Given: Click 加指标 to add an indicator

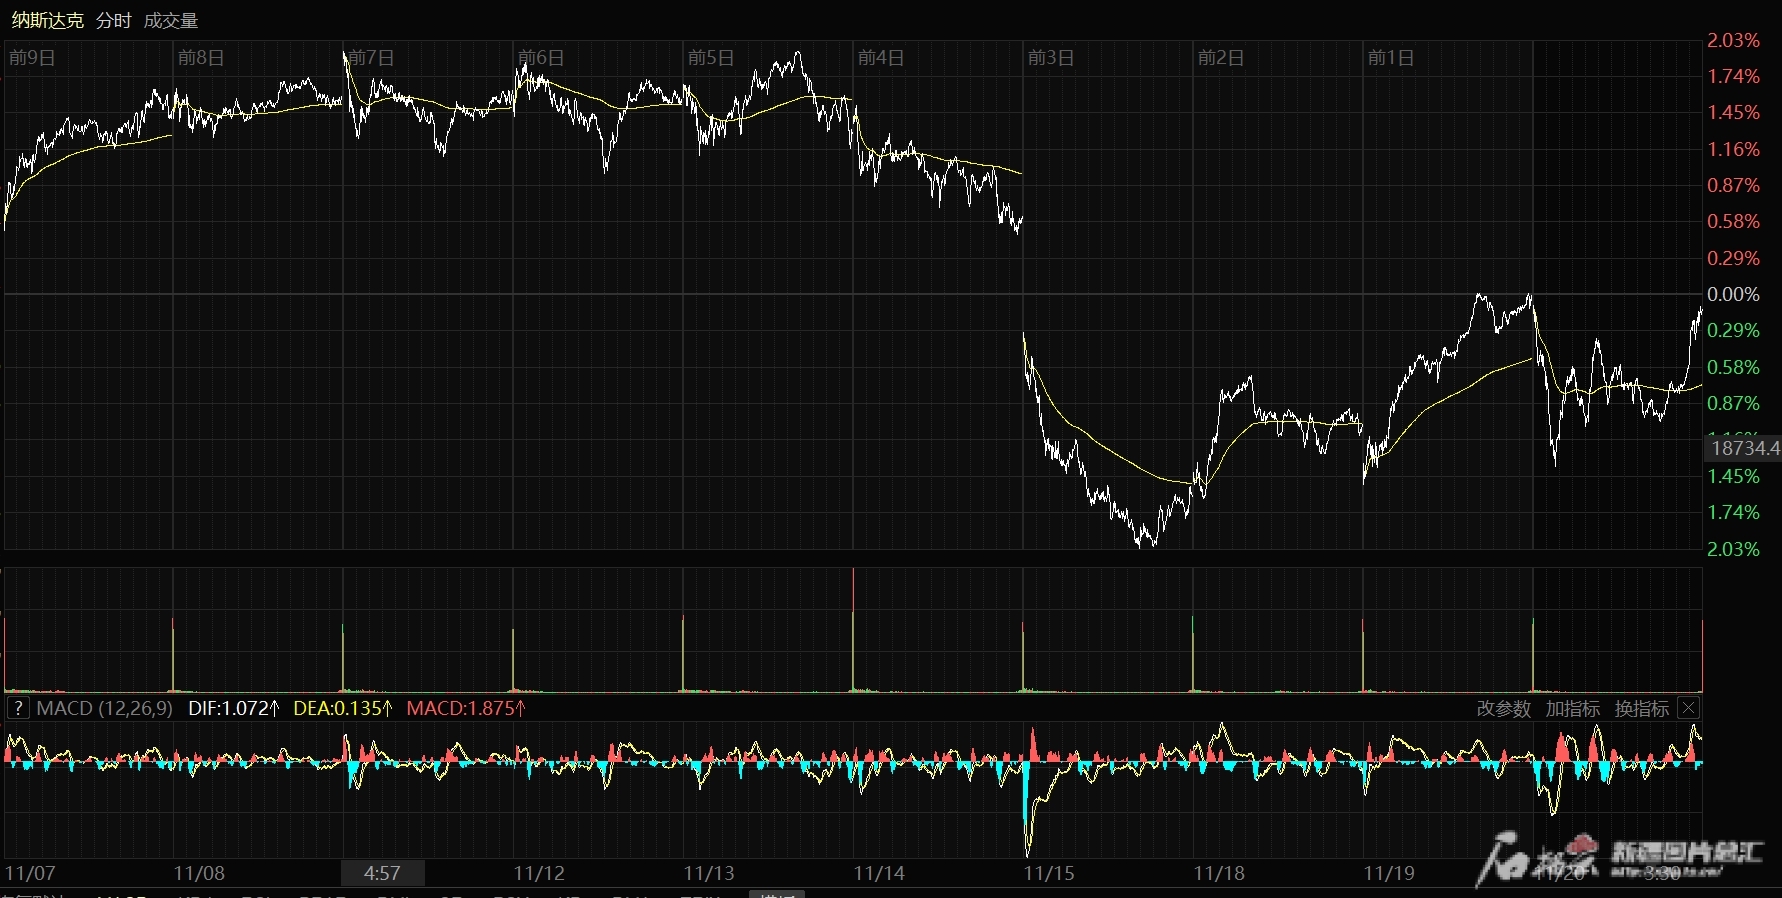Looking at the screenshot, I should click(1572, 708).
